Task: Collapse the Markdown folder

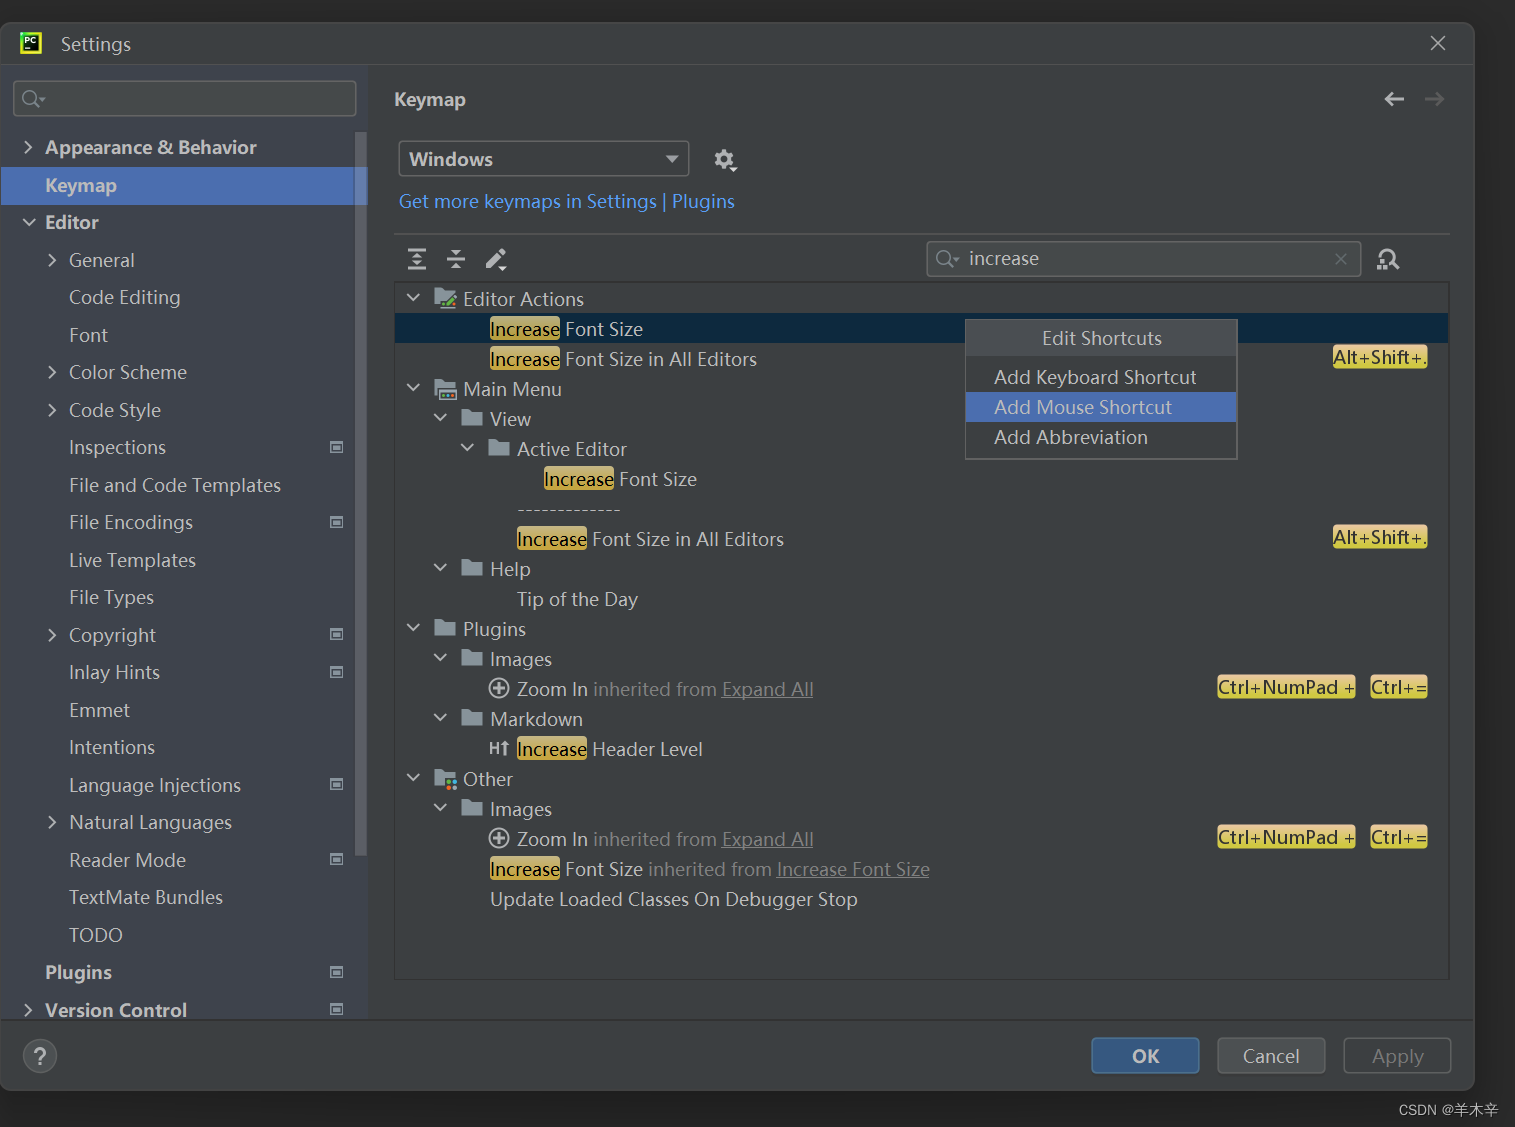Action: click(x=440, y=718)
